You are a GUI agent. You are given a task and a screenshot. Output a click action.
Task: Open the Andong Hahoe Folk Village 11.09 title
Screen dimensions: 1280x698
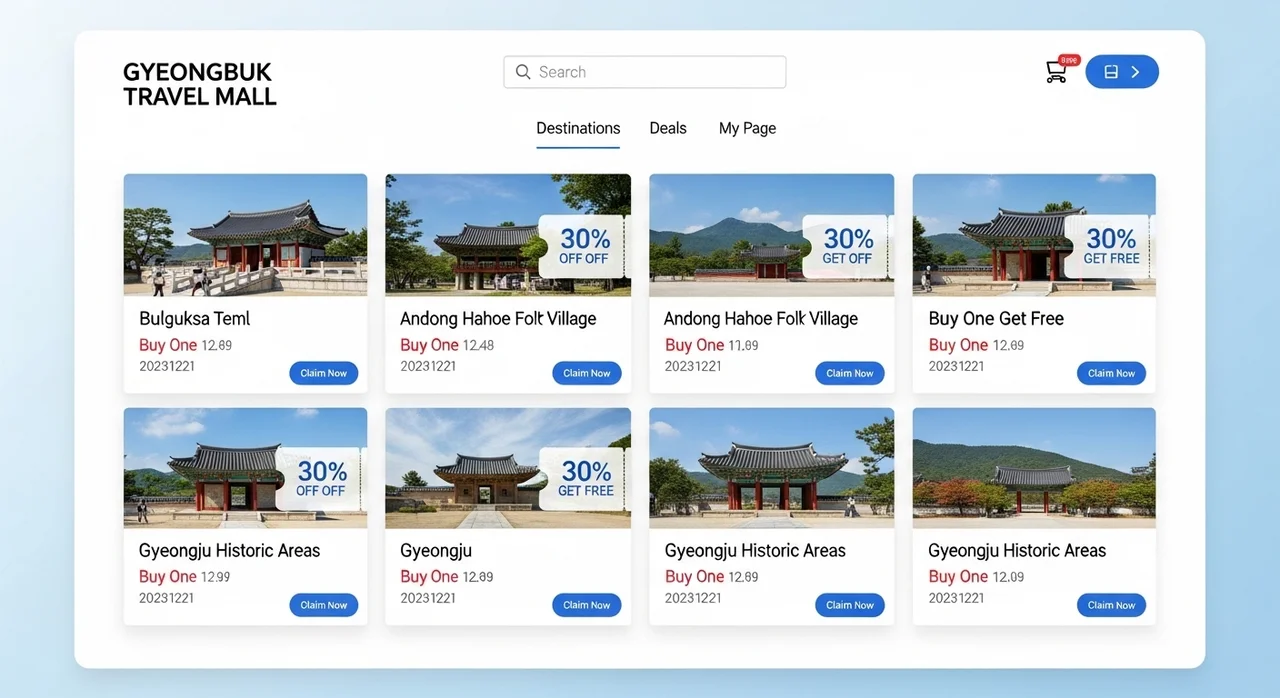coord(761,319)
